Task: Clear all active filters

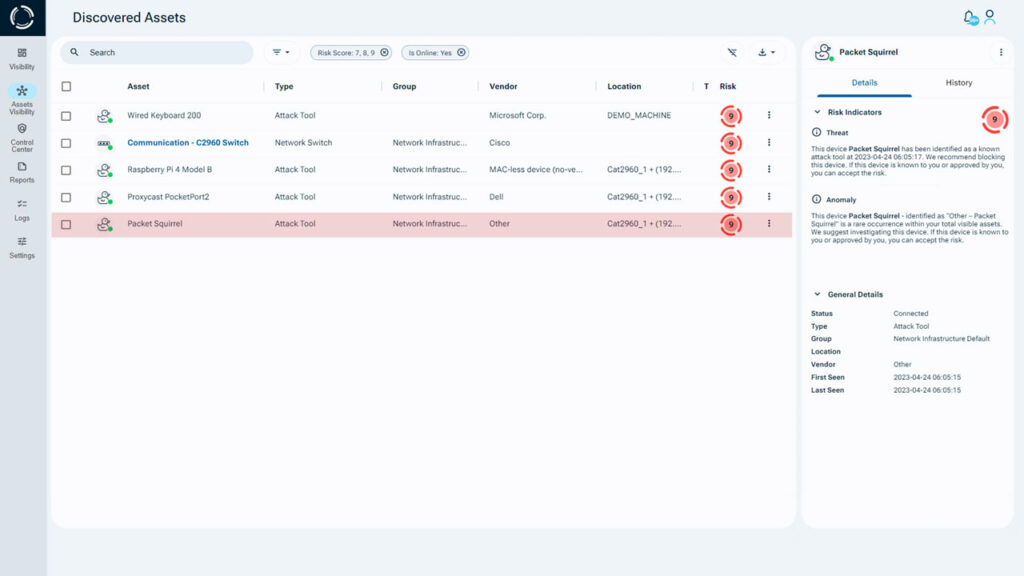Action: tap(731, 51)
